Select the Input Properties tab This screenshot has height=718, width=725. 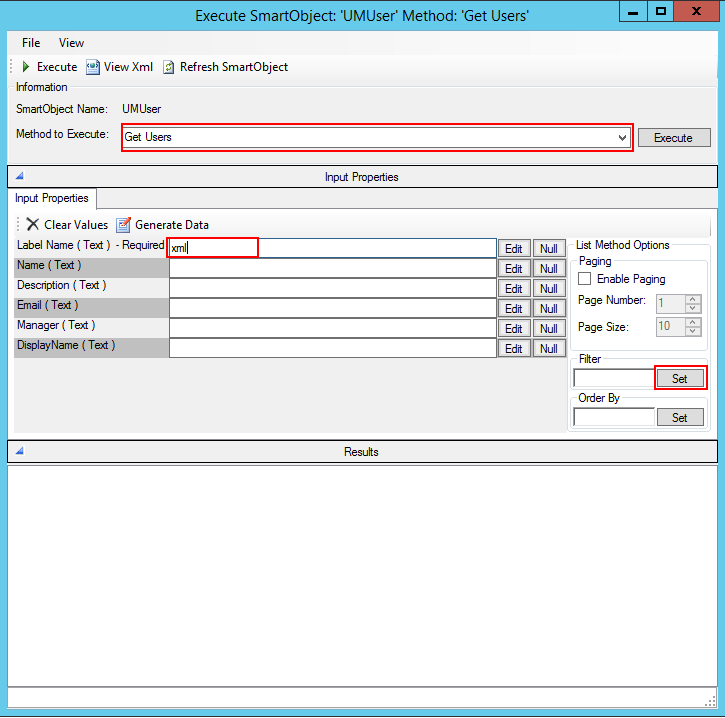tap(52, 198)
